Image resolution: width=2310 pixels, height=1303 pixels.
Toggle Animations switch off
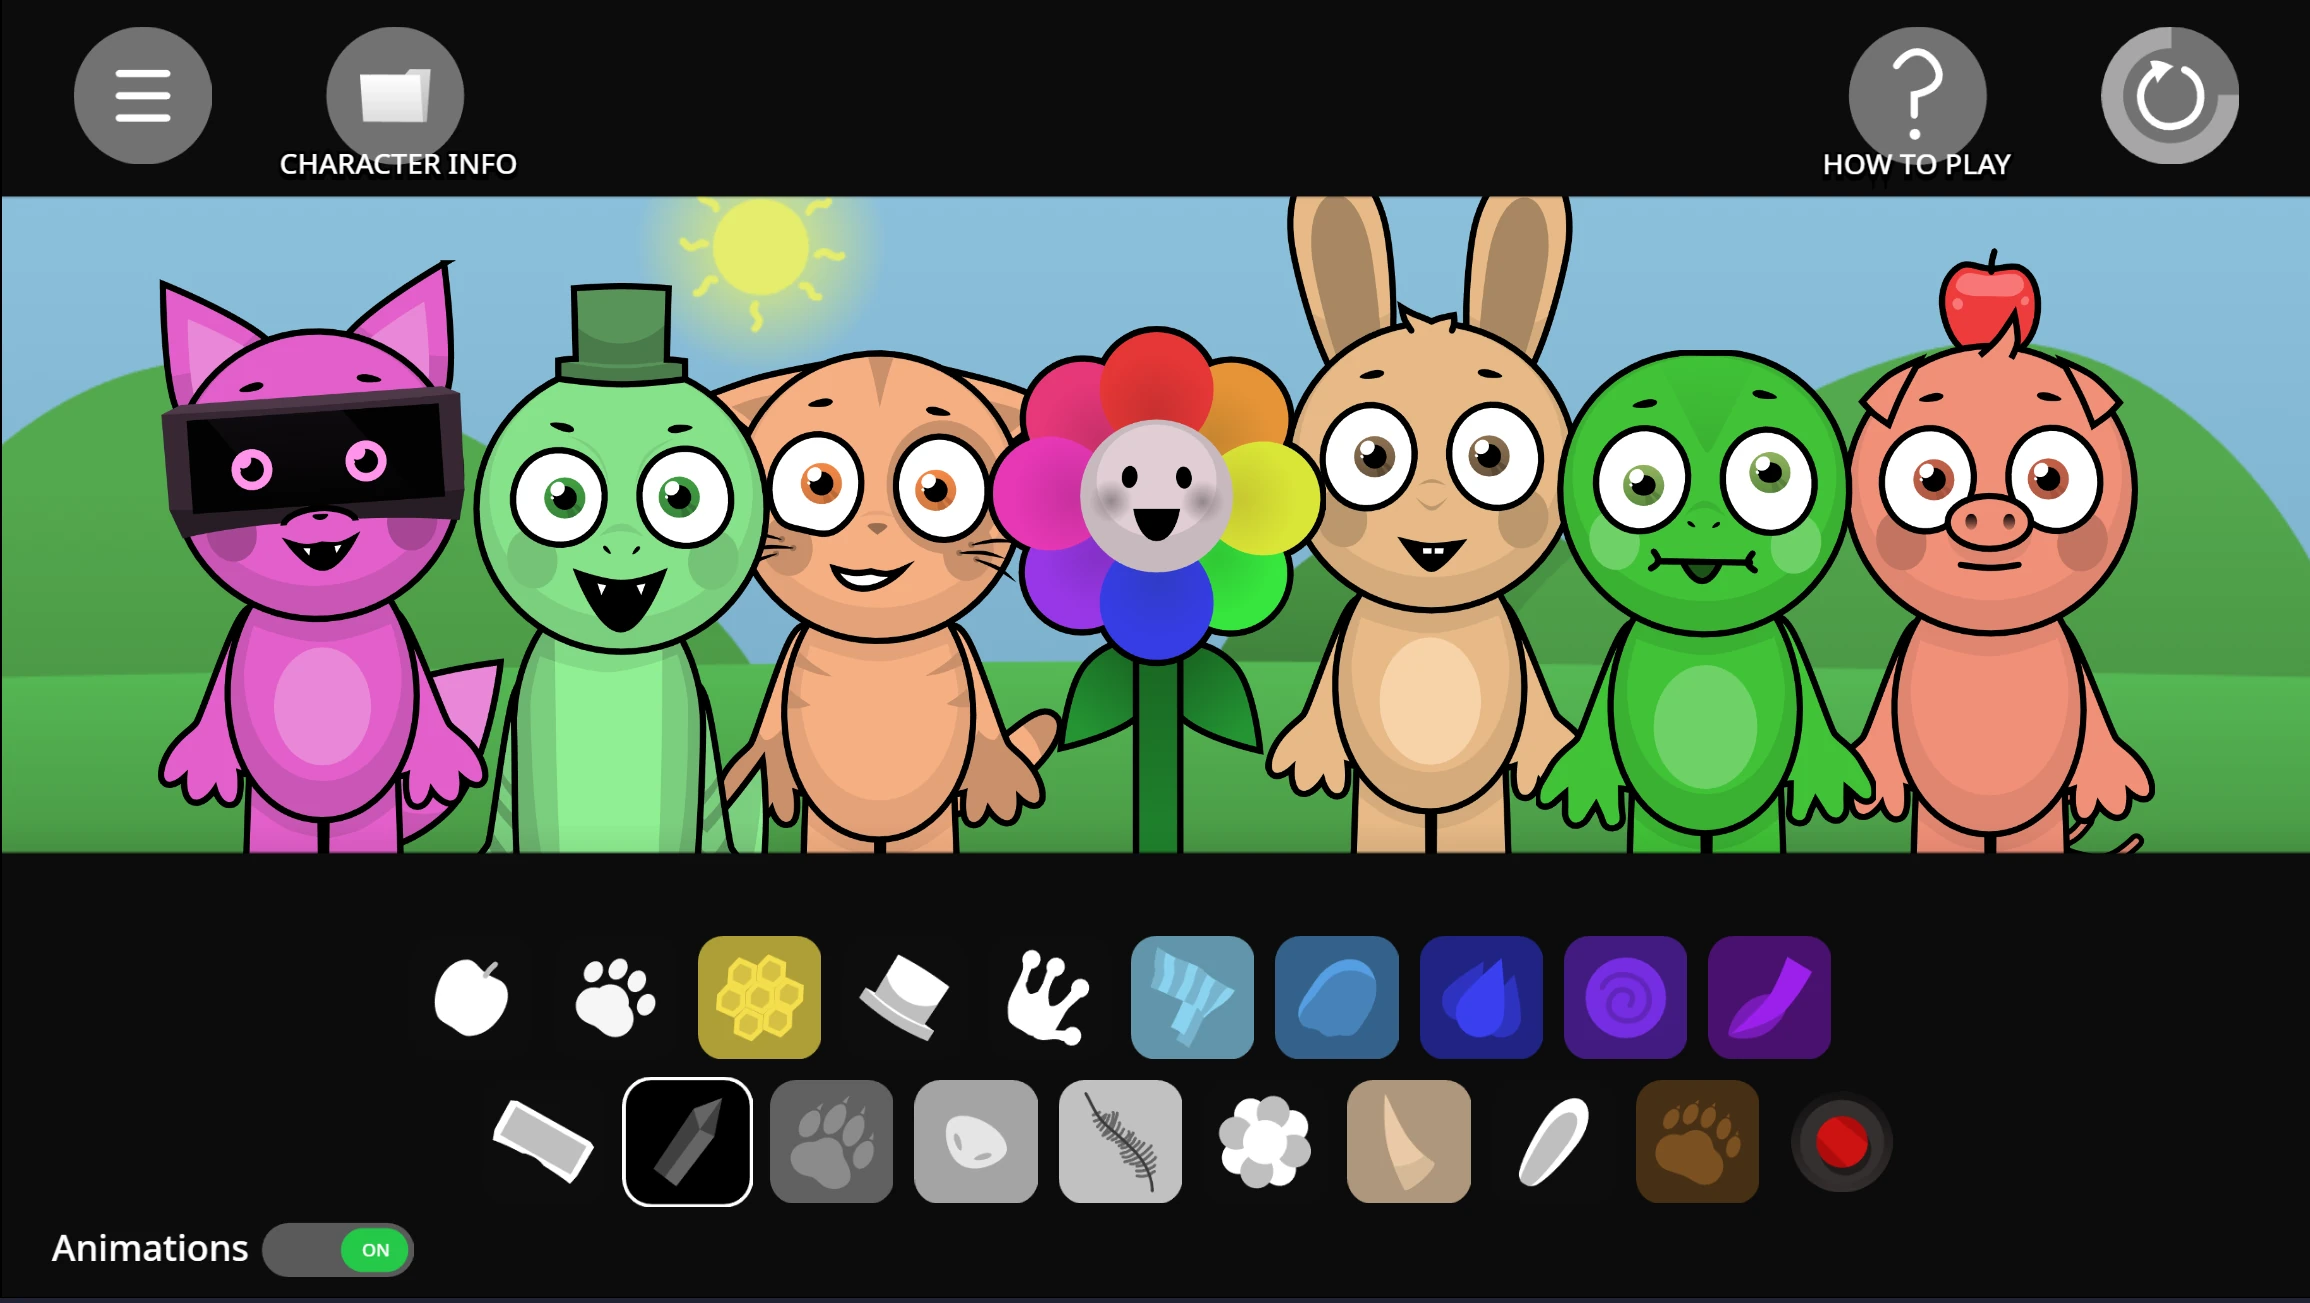tap(338, 1250)
